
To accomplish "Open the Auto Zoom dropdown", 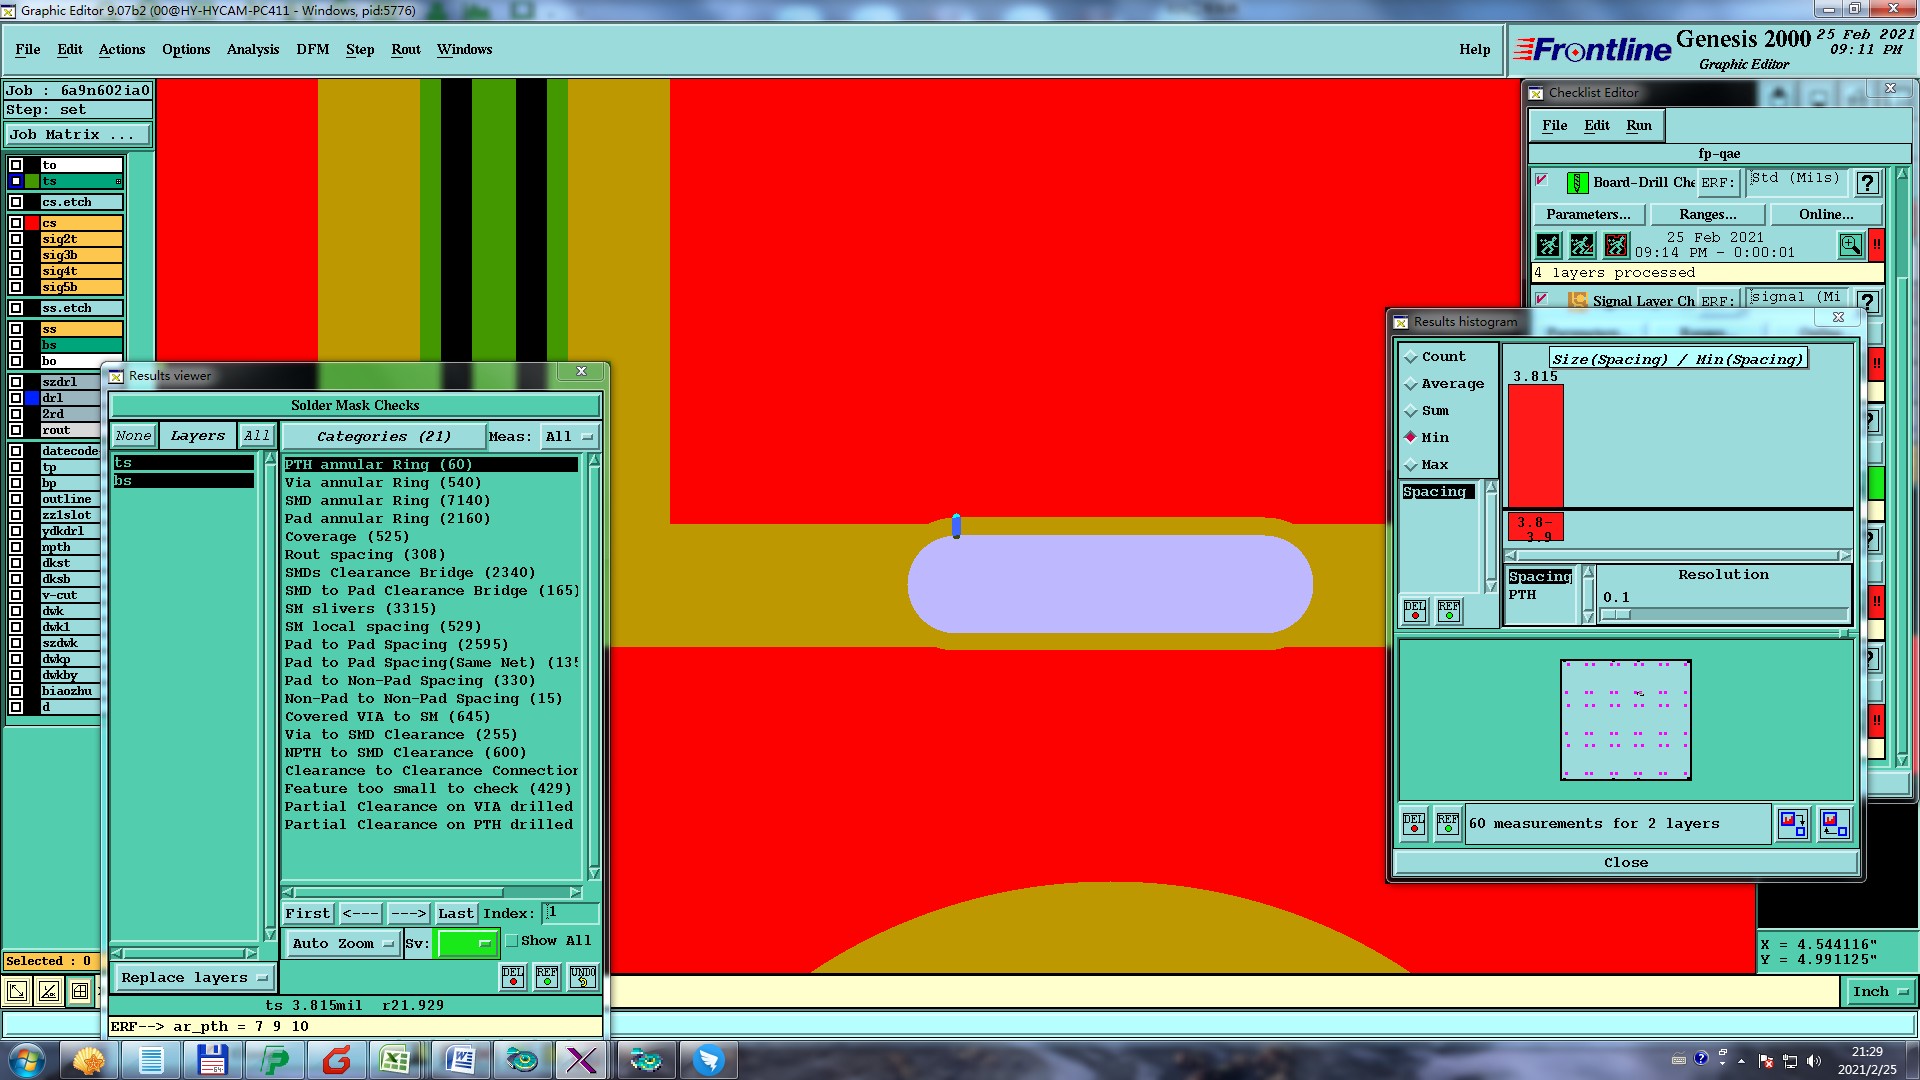I will pos(342,943).
